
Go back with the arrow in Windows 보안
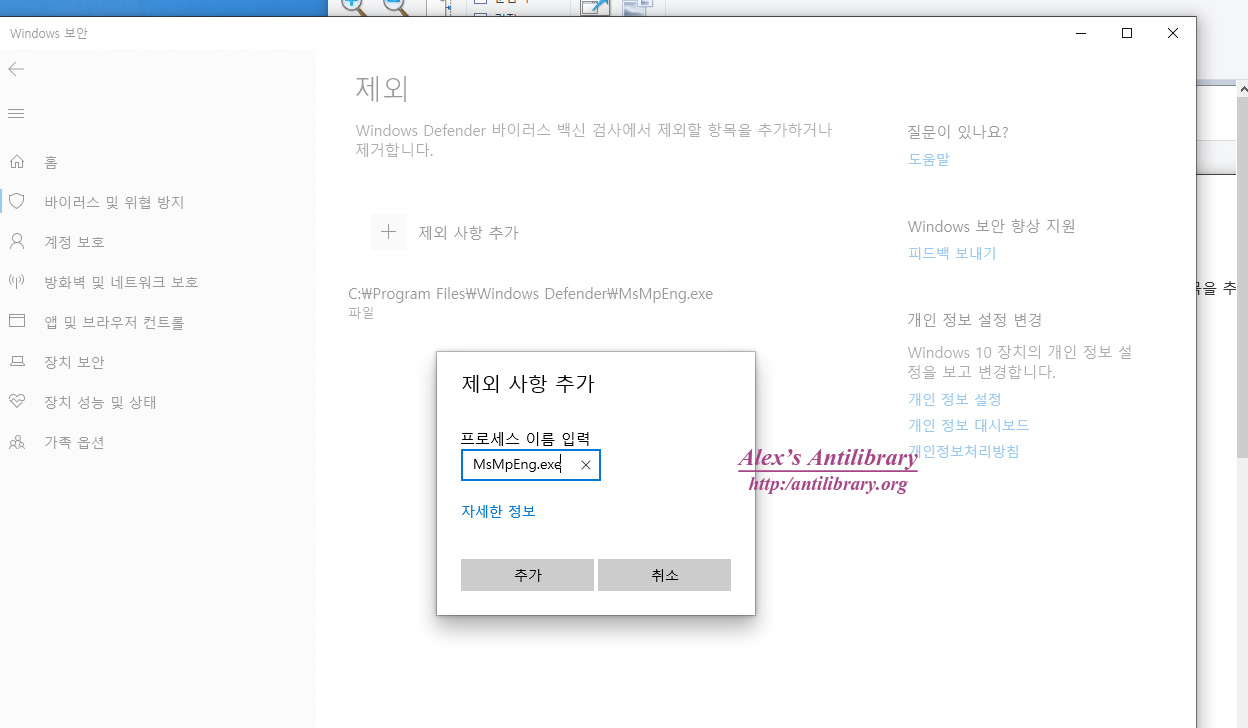16,69
